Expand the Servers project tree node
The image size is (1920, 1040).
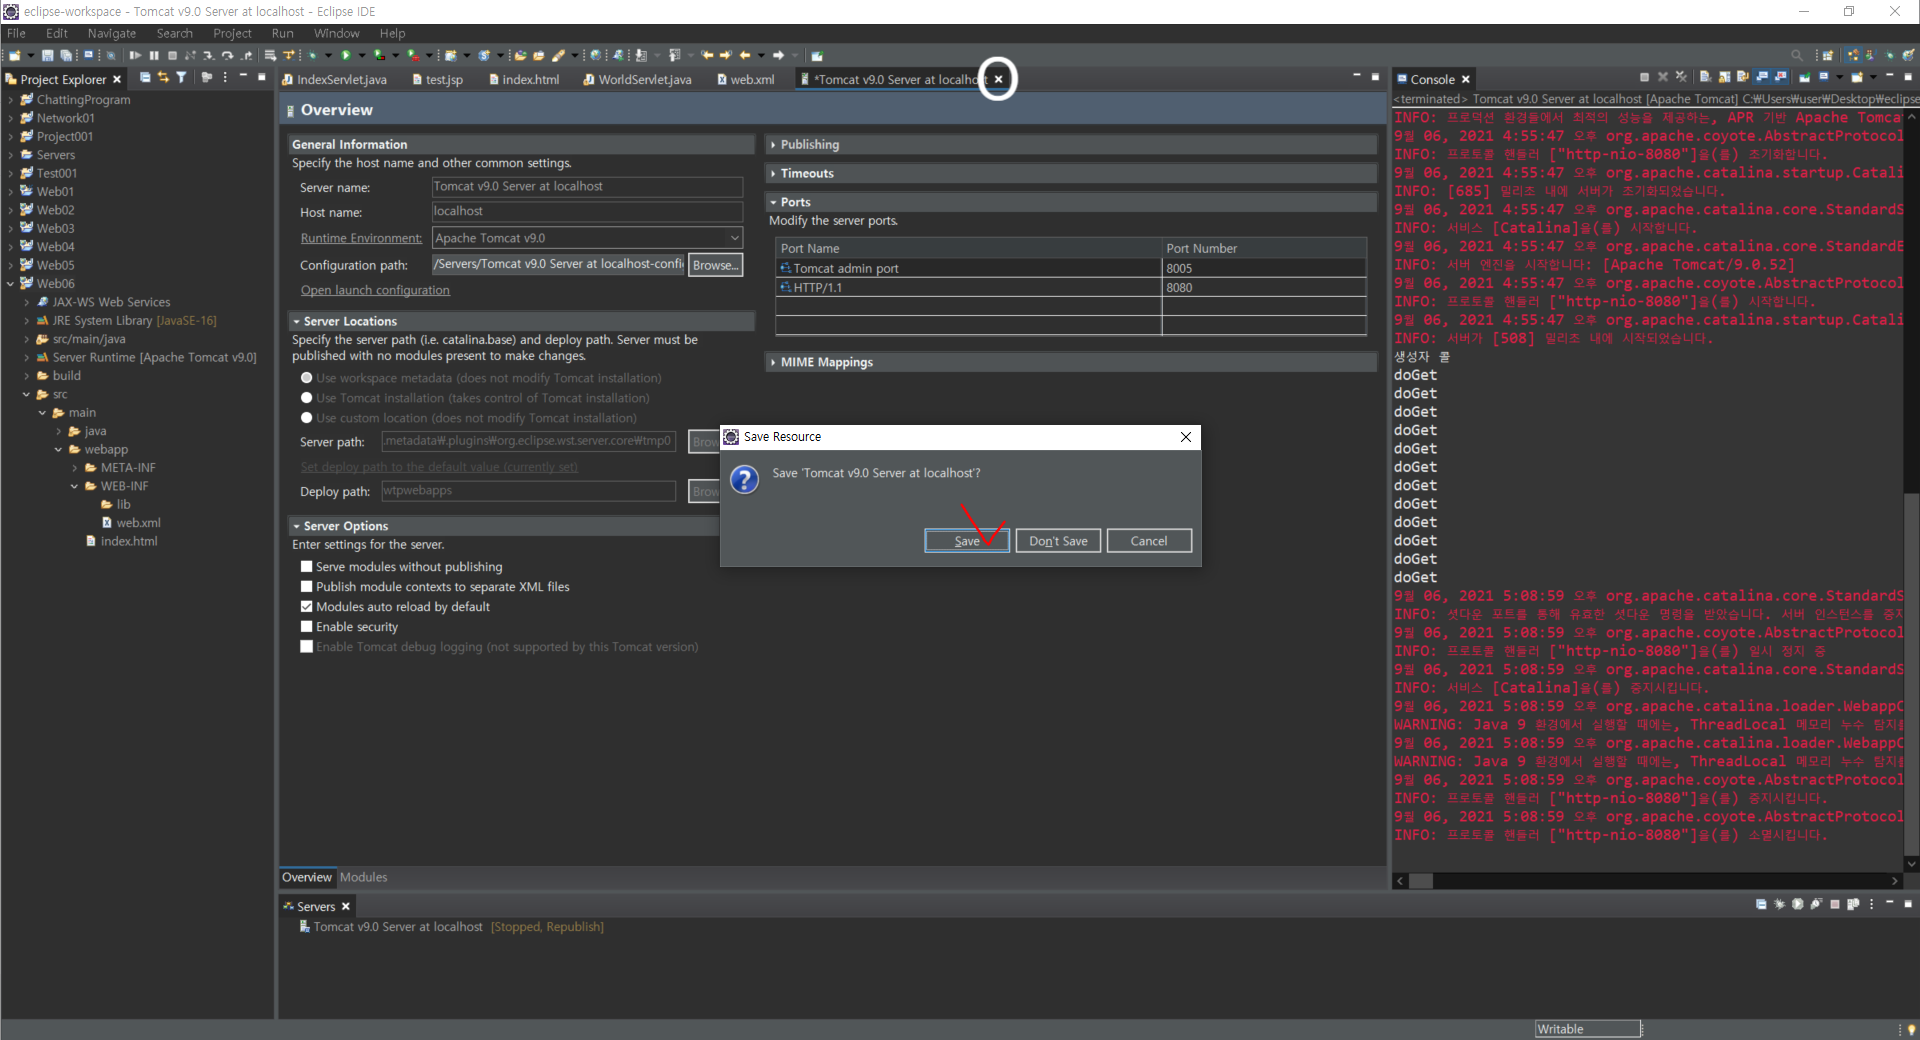pyautogui.click(x=10, y=155)
